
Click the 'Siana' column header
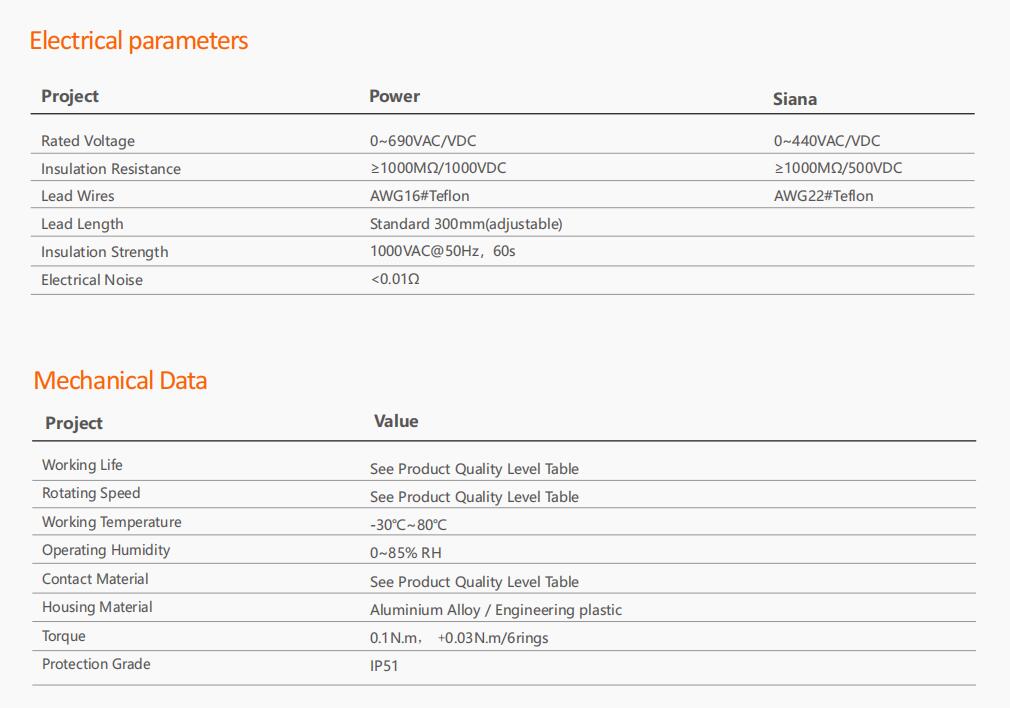(795, 99)
